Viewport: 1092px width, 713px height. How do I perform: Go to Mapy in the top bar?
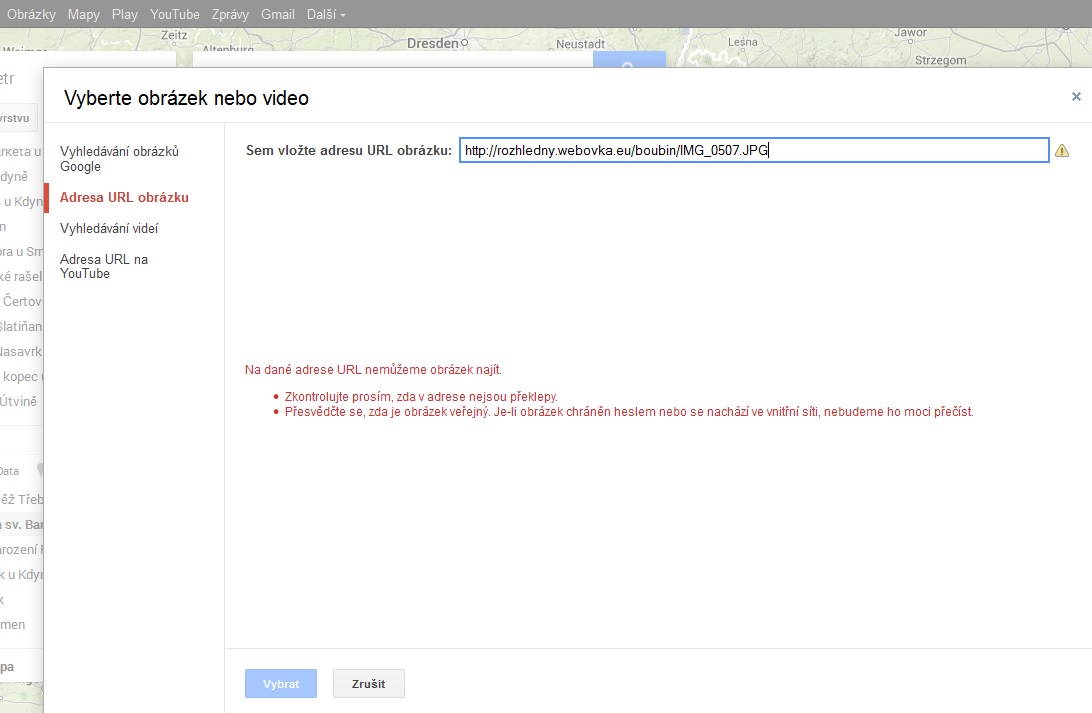[83, 15]
